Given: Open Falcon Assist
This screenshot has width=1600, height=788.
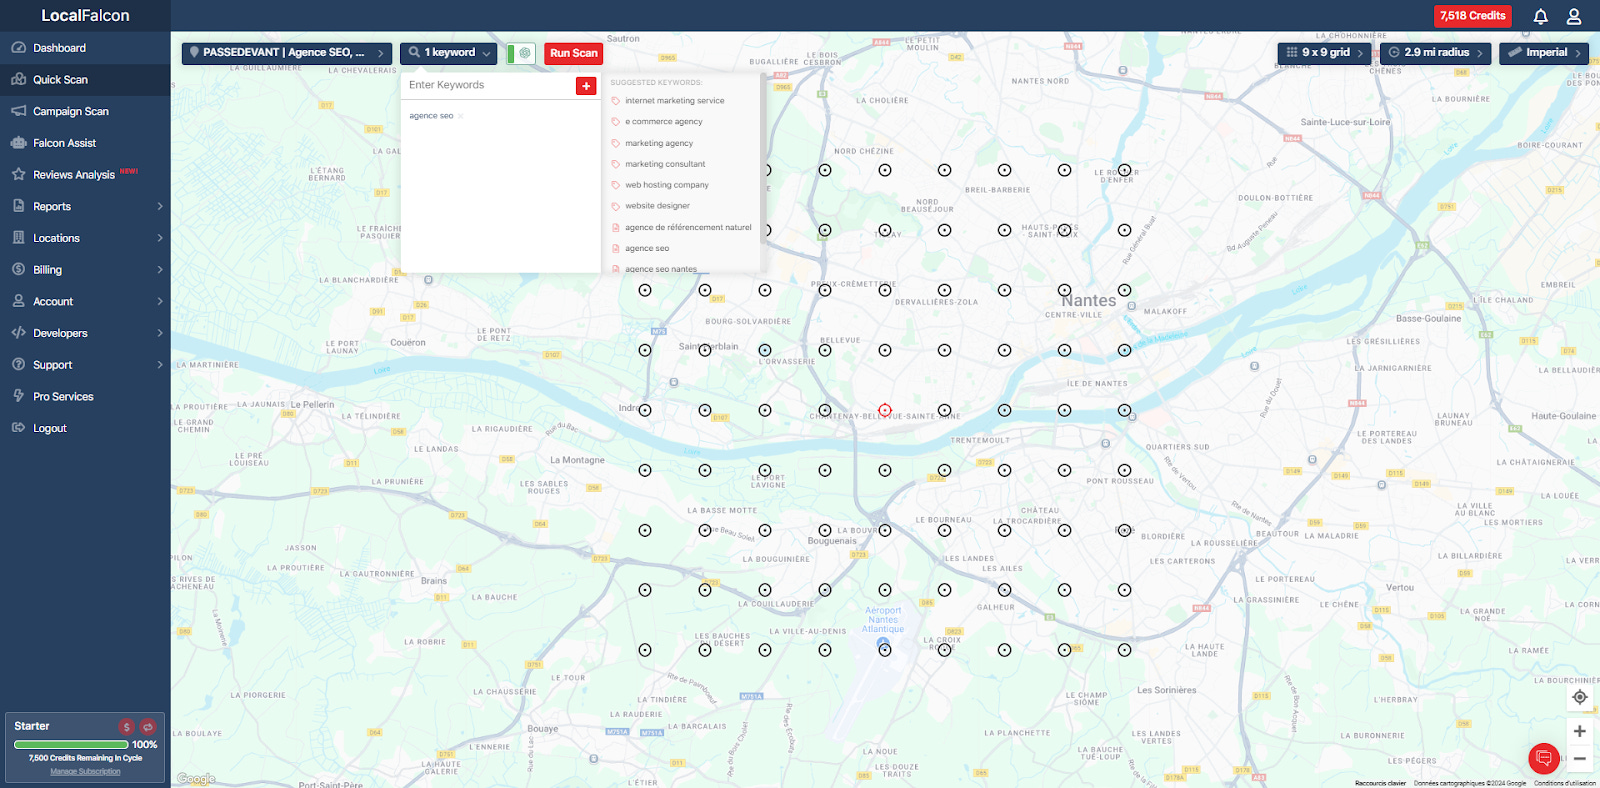Looking at the screenshot, I should click(x=85, y=143).
